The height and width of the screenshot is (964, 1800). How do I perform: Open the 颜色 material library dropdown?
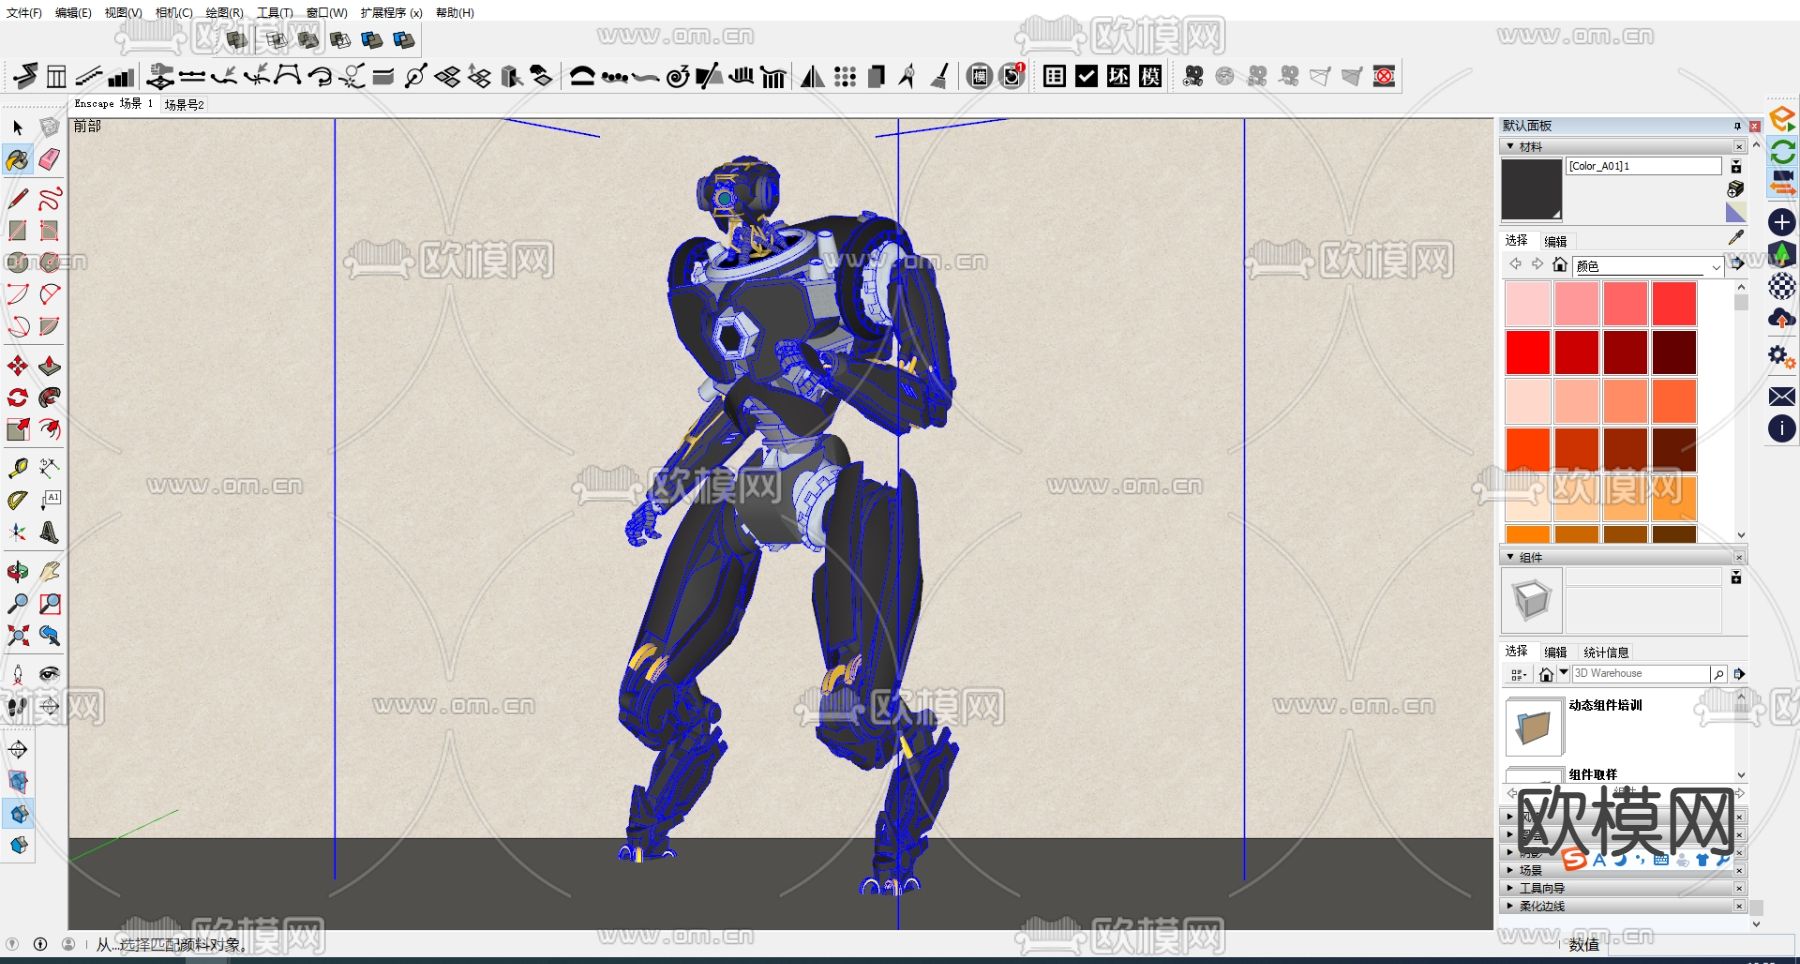(1716, 266)
